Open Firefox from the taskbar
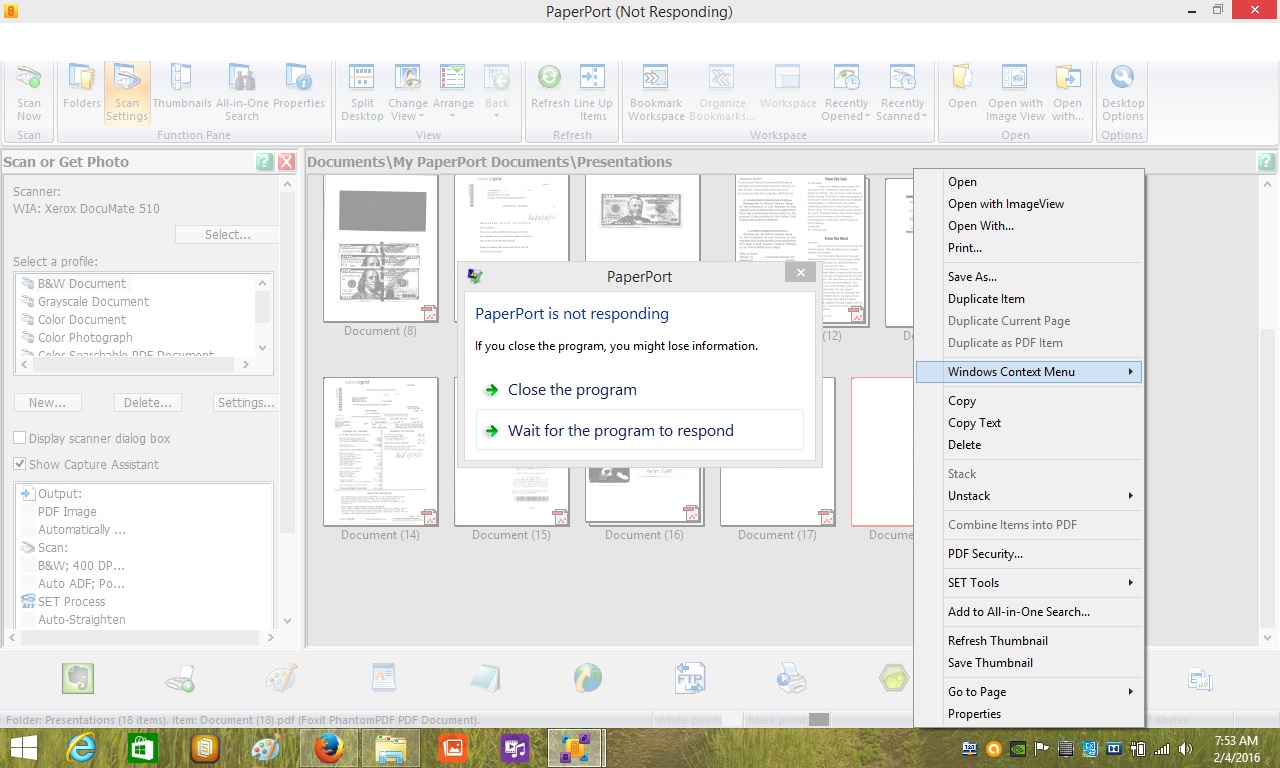The image size is (1280, 768). coord(328,748)
